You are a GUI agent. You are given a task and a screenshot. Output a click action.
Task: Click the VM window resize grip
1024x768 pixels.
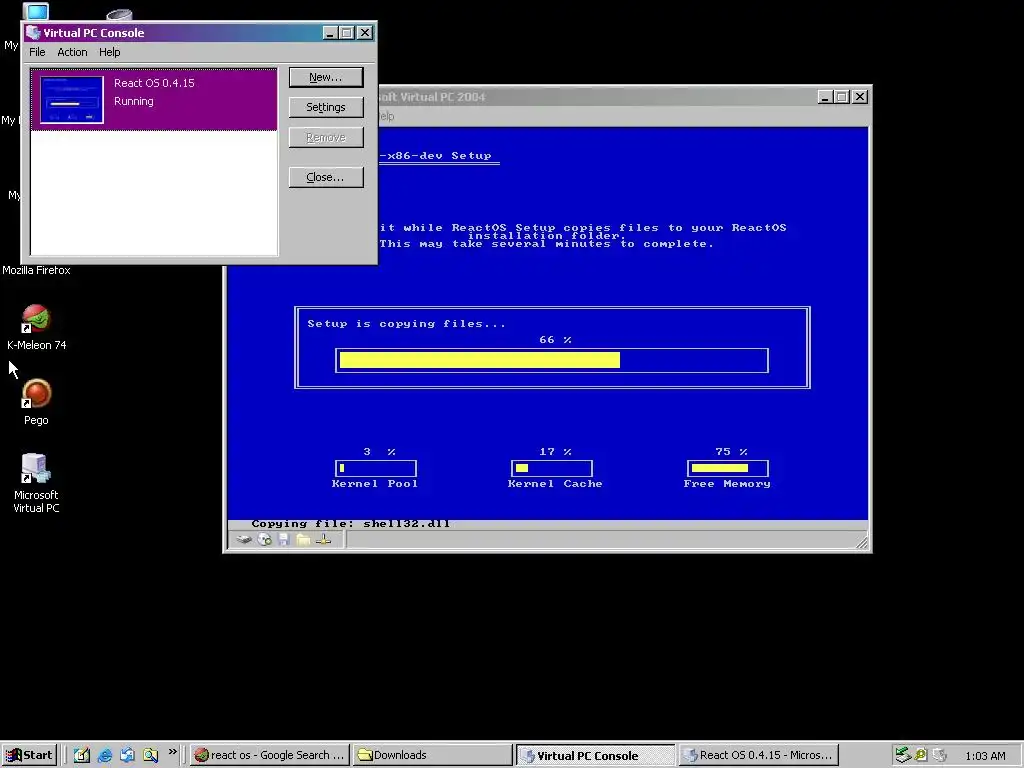coord(862,542)
